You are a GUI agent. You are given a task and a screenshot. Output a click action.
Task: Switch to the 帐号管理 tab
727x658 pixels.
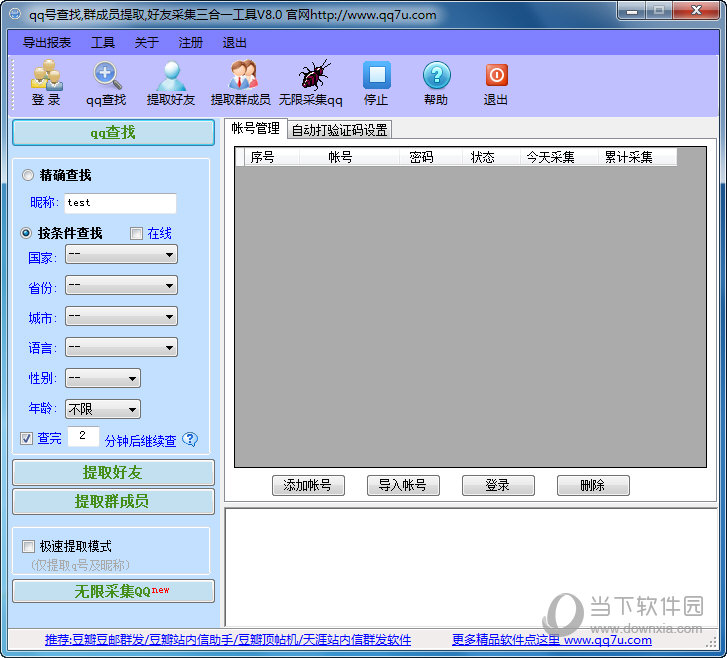click(255, 128)
